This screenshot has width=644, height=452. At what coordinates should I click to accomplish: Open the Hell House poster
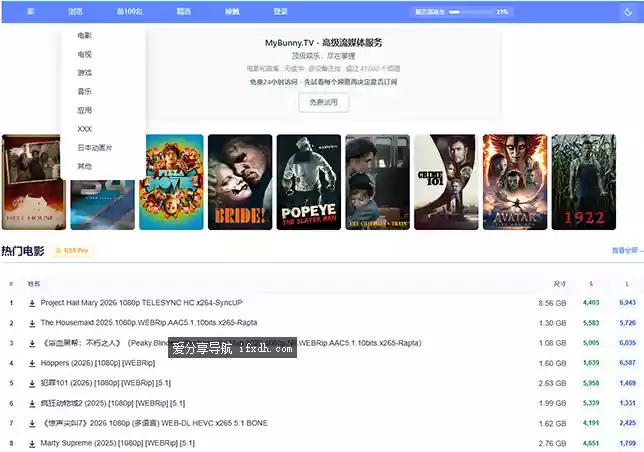[34, 182]
